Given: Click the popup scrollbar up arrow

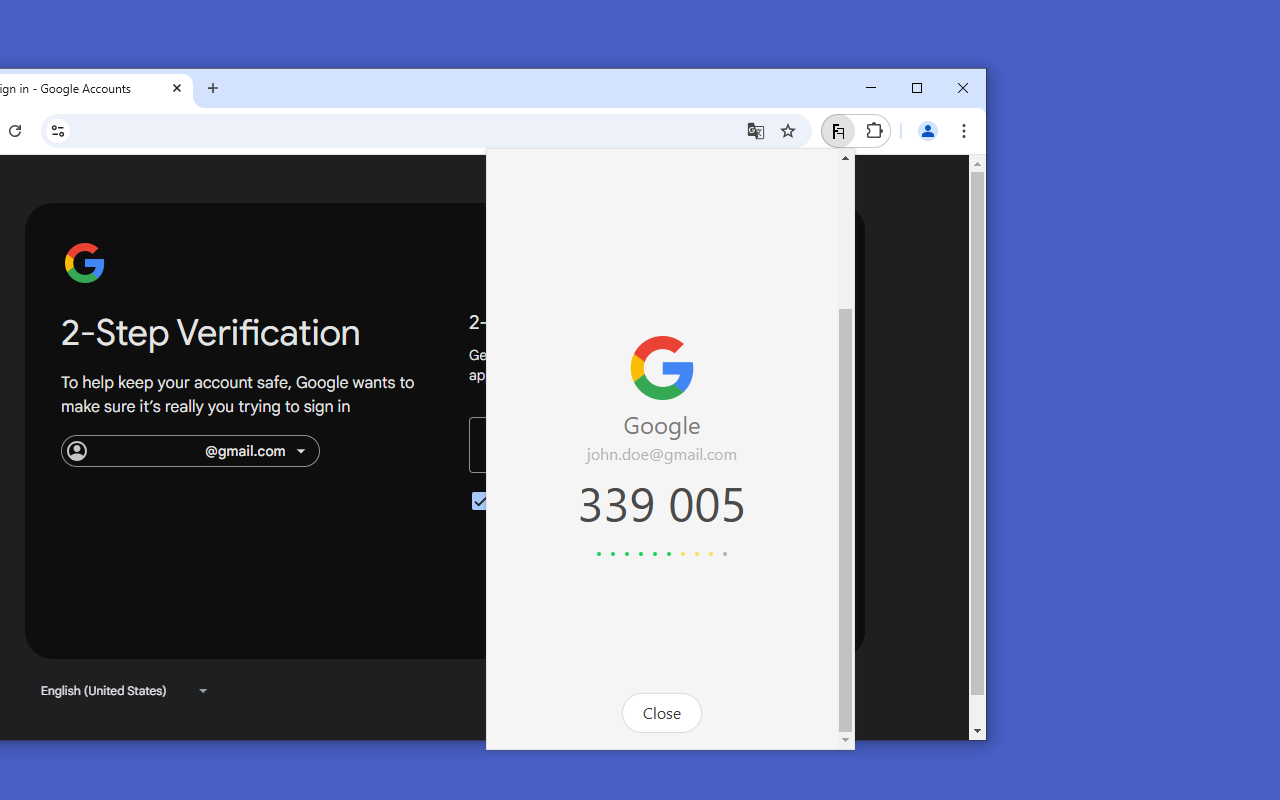Looking at the screenshot, I should pyautogui.click(x=846, y=158).
